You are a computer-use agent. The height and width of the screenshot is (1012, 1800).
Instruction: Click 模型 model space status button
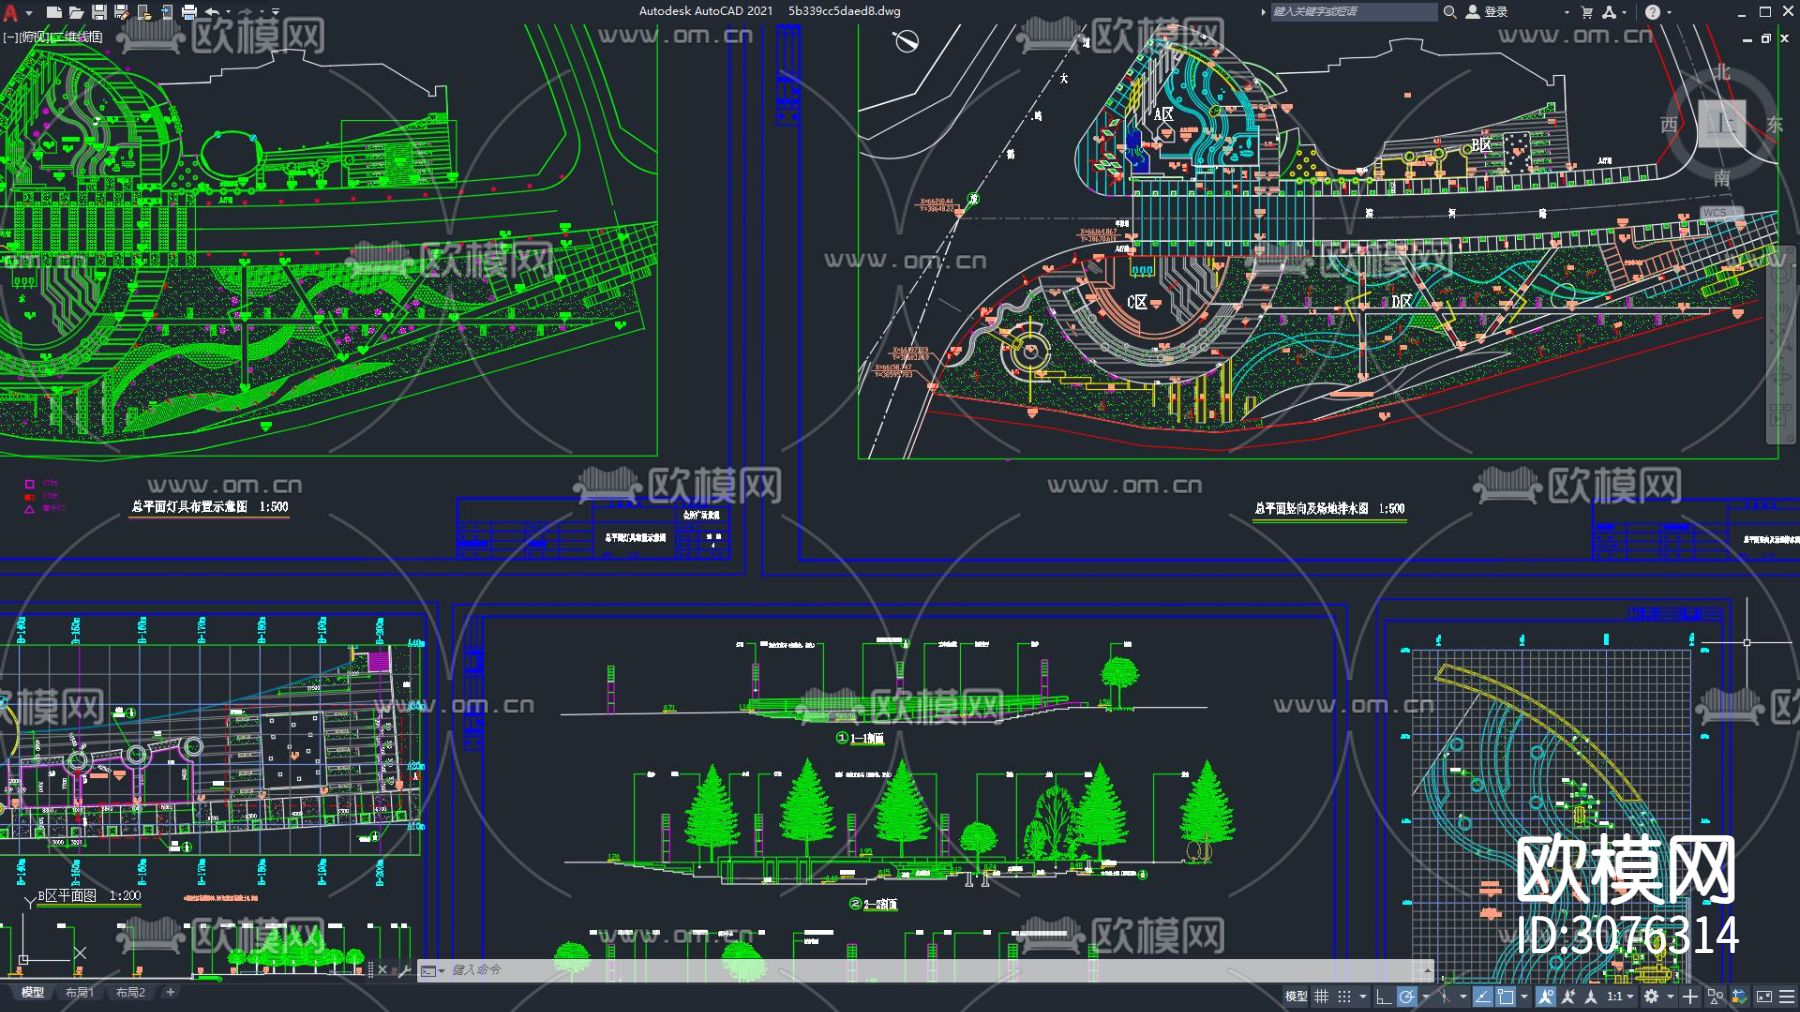click(x=1296, y=996)
